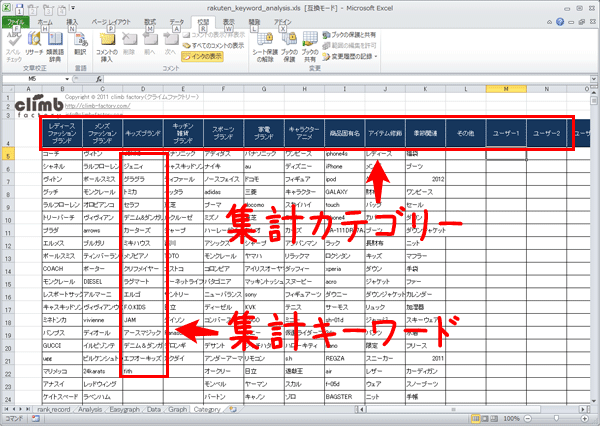Go to last sheet tab navigation arrow
Viewport: 600px width, 426px height.
(x=28, y=409)
